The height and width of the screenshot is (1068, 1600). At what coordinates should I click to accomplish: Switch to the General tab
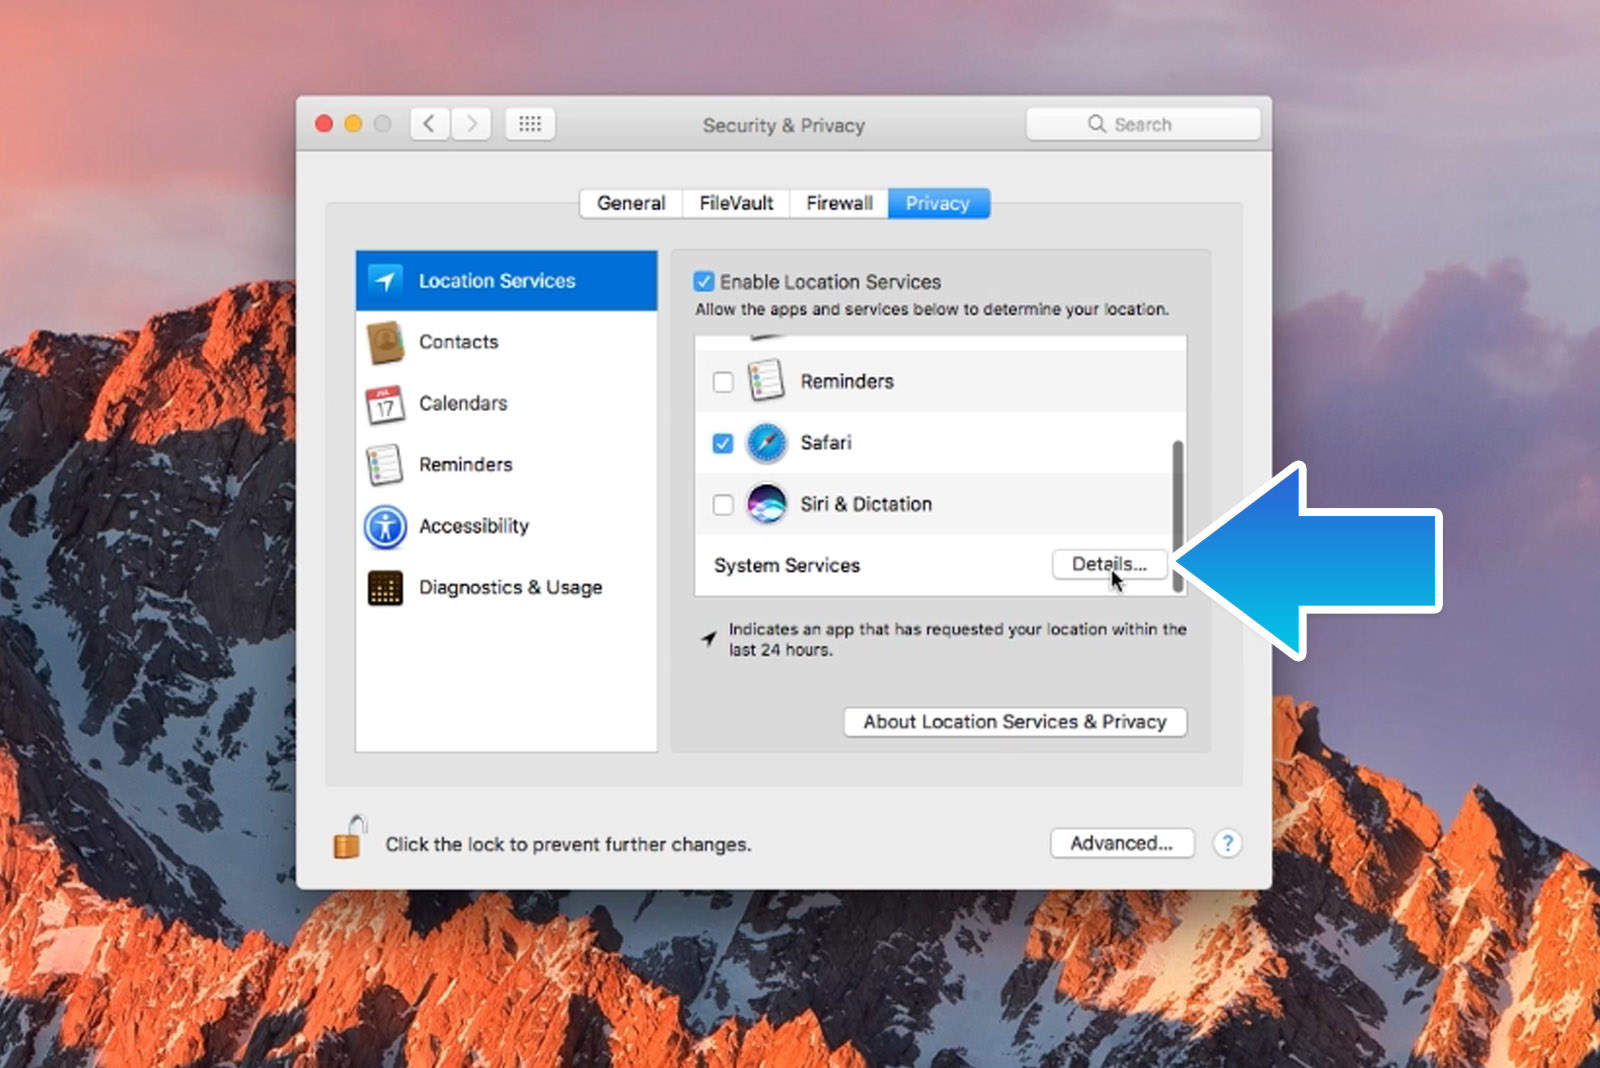click(630, 203)
